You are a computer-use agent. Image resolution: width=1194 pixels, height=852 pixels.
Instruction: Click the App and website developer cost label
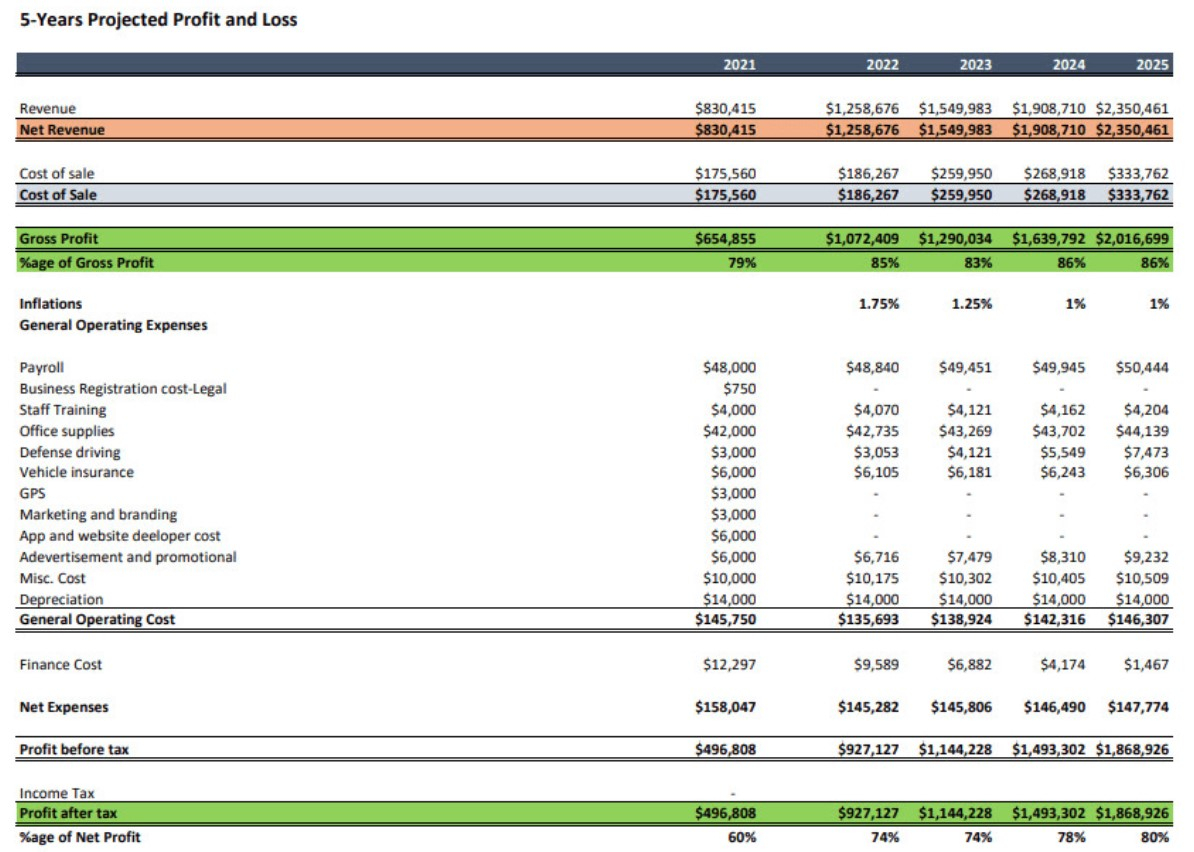point(120,536)
